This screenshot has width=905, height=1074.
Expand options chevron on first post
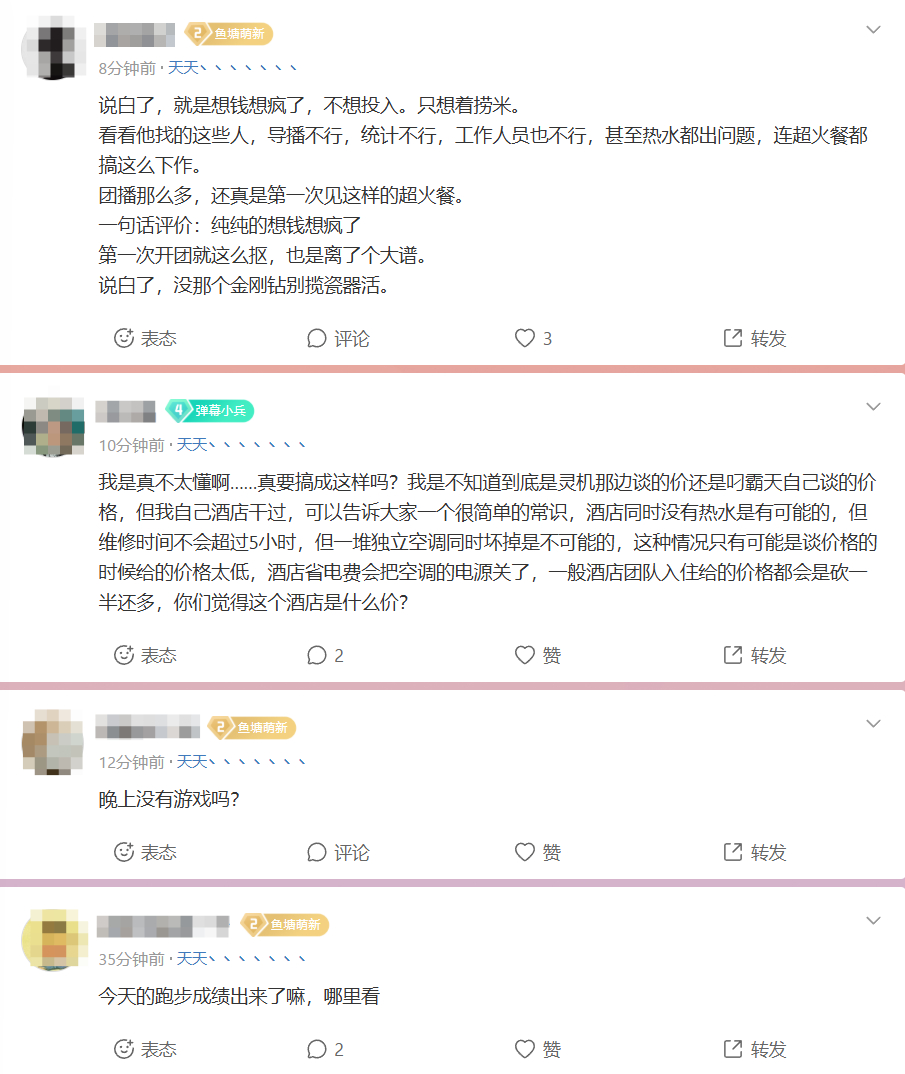(x=873, y=29)
